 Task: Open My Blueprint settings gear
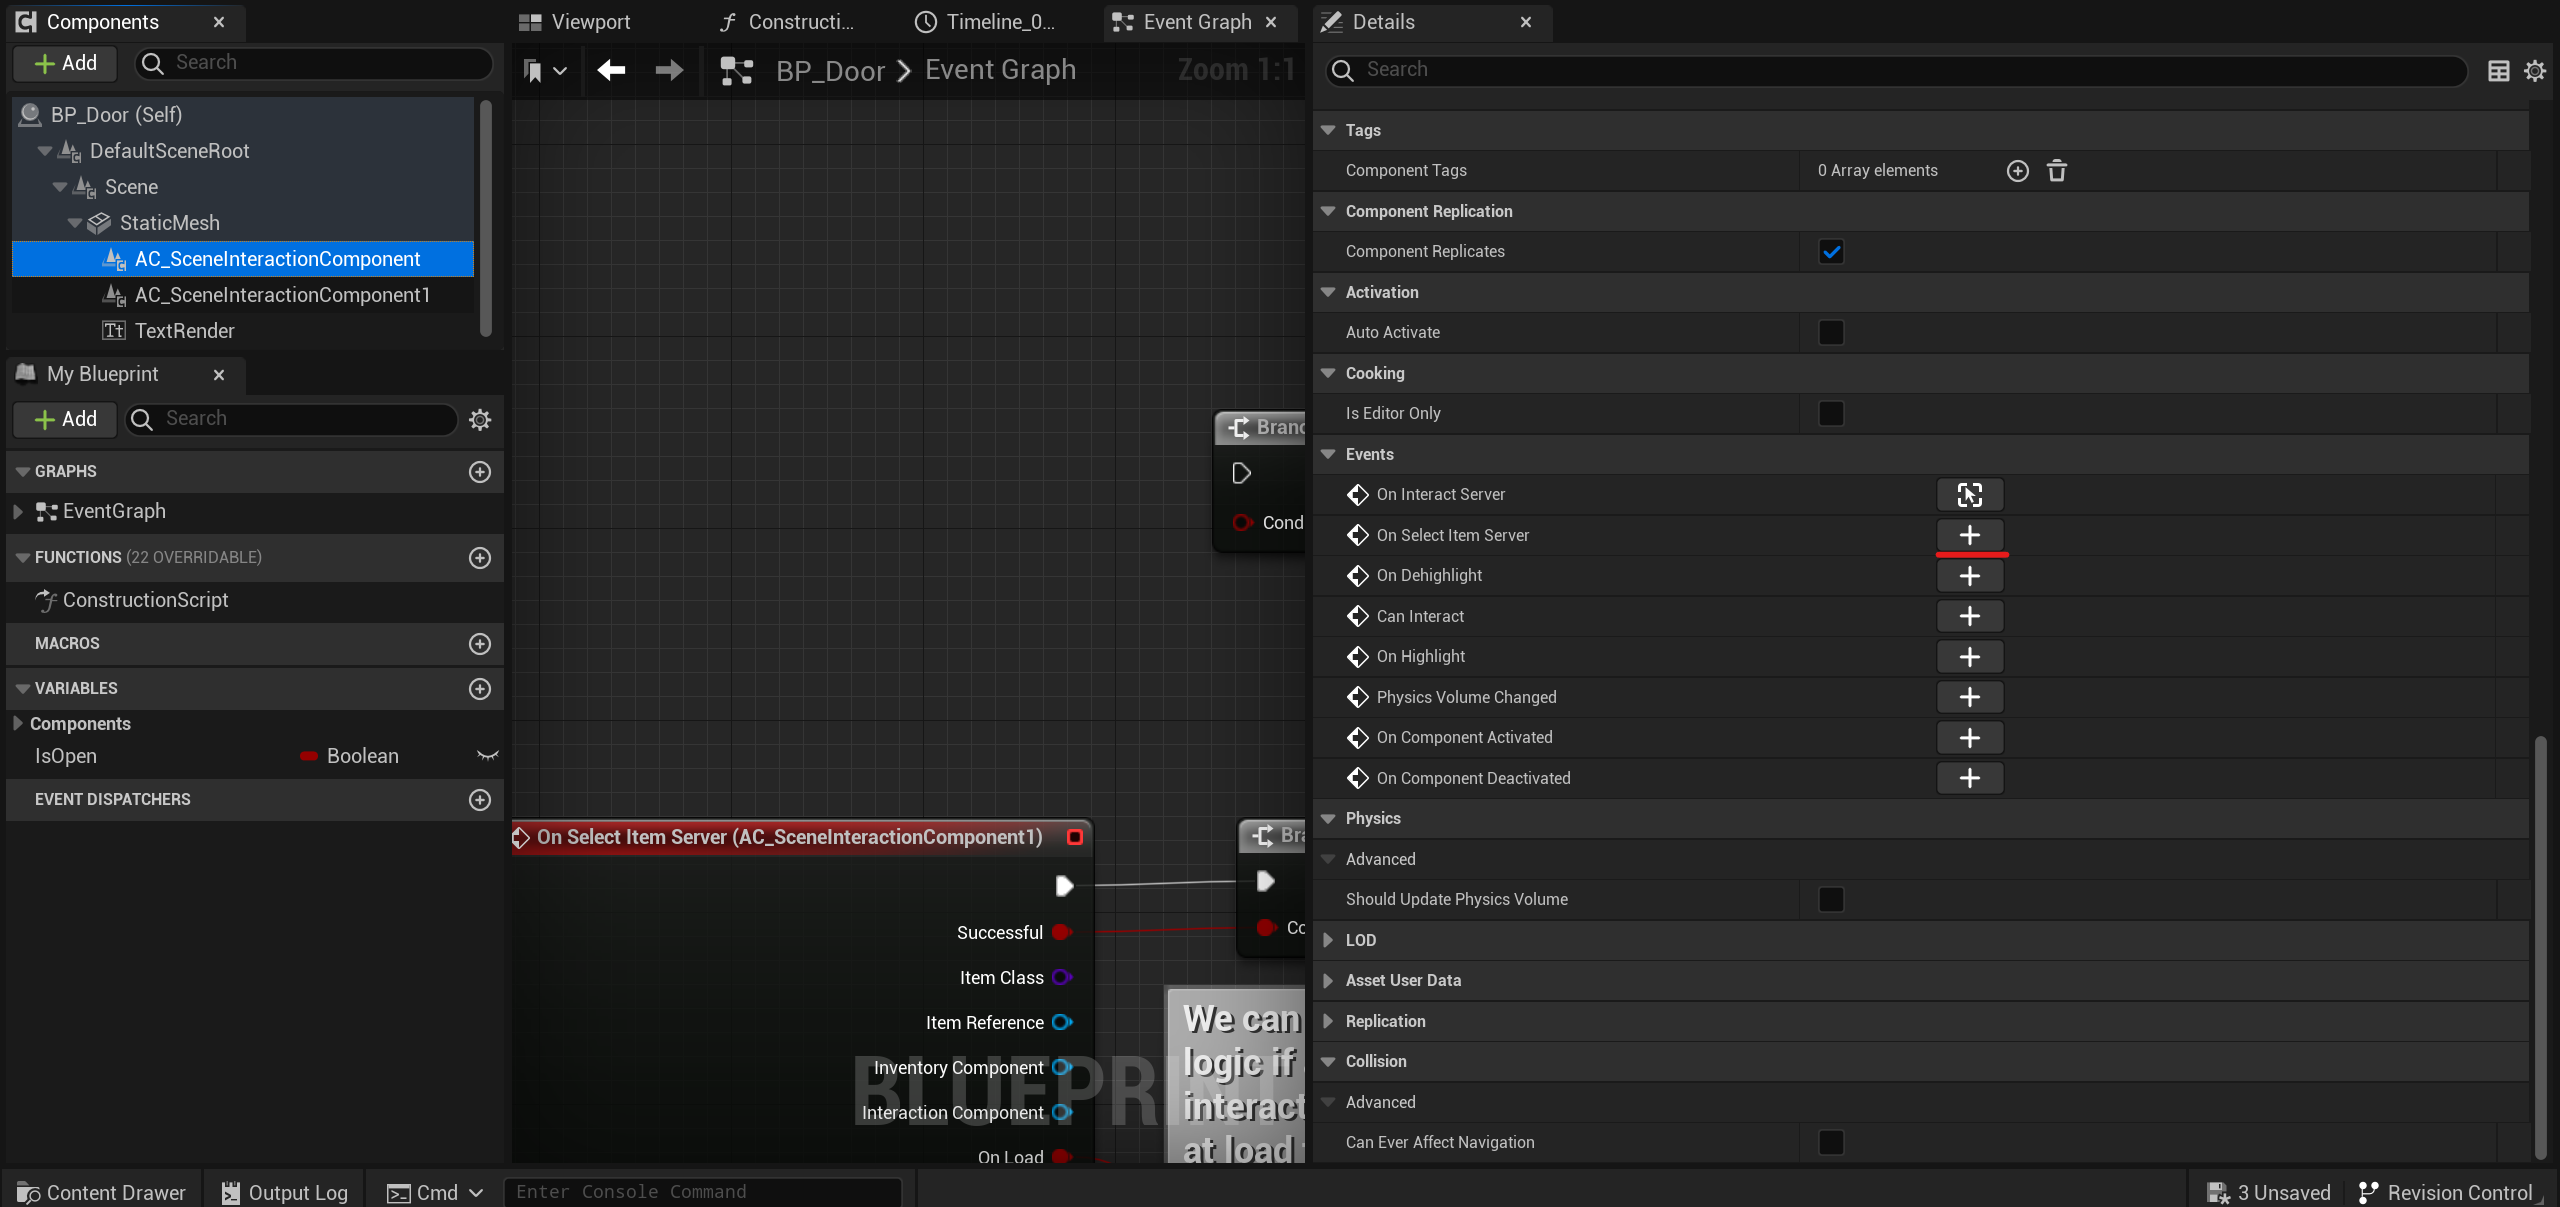[x=480, y=420]
